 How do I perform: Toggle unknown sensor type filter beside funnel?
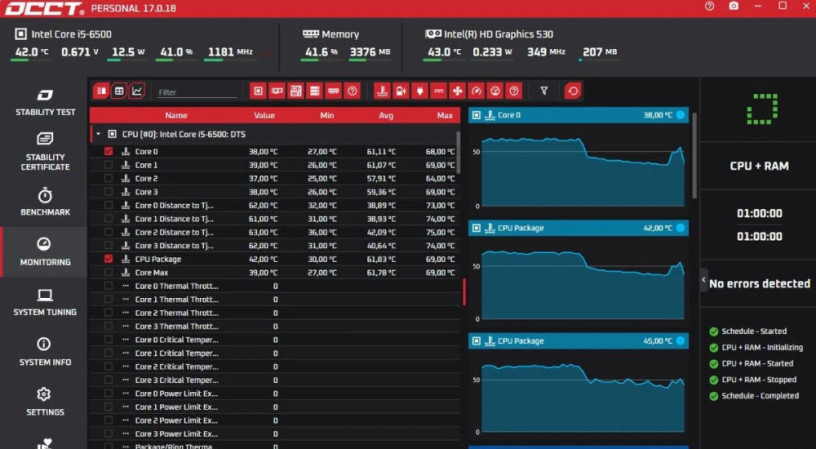click(514, 91)
